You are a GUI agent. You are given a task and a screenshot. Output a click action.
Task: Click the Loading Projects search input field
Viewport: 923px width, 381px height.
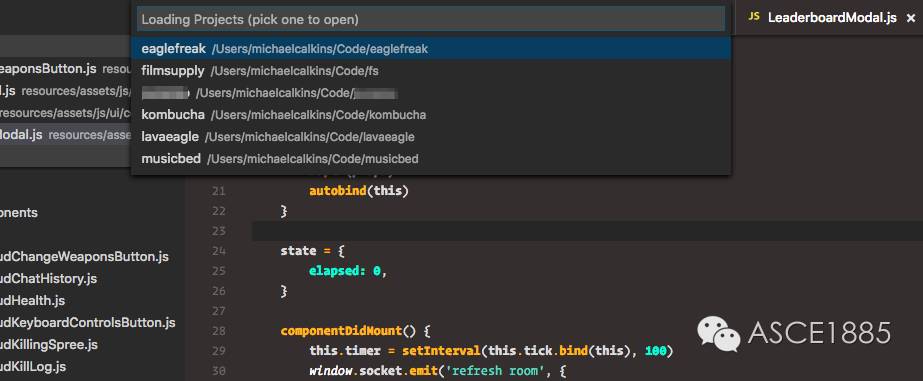[x=431, y=19]
